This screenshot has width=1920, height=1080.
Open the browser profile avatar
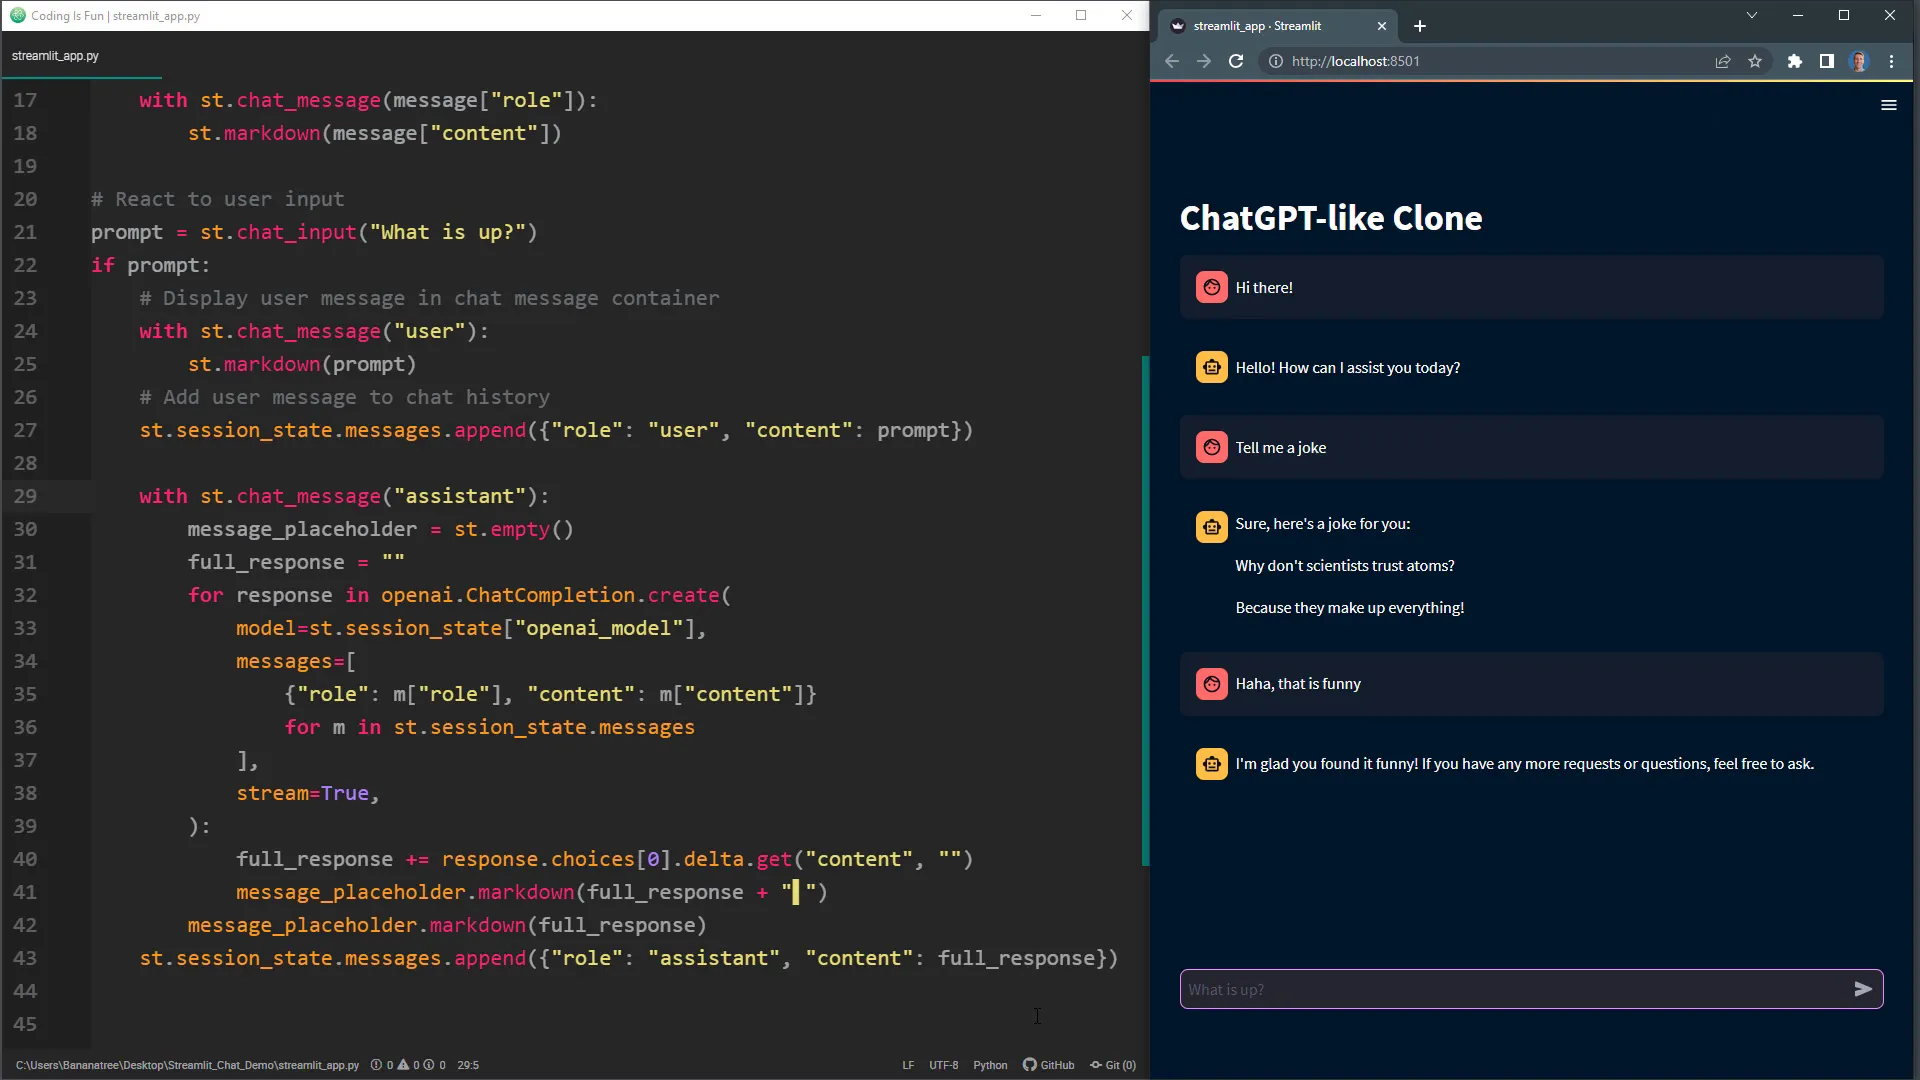coord(1860,61)
